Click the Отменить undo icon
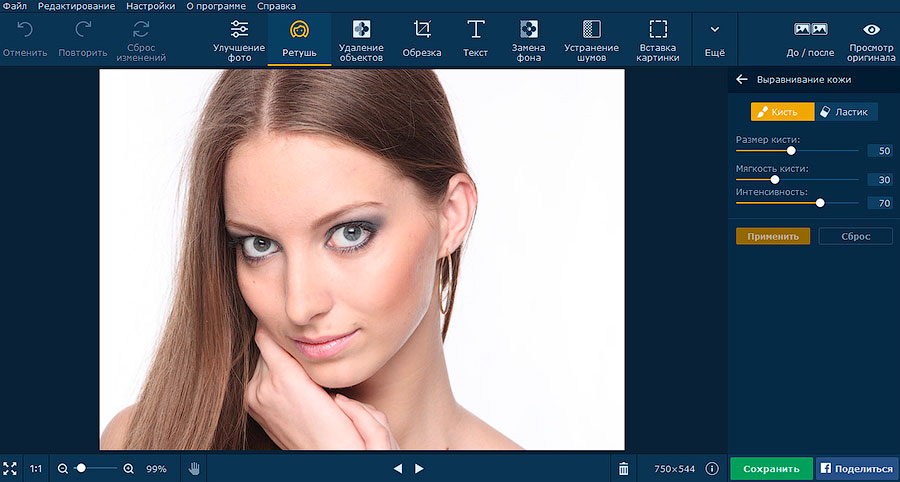 pyautogui.click(x=25, y=29)
